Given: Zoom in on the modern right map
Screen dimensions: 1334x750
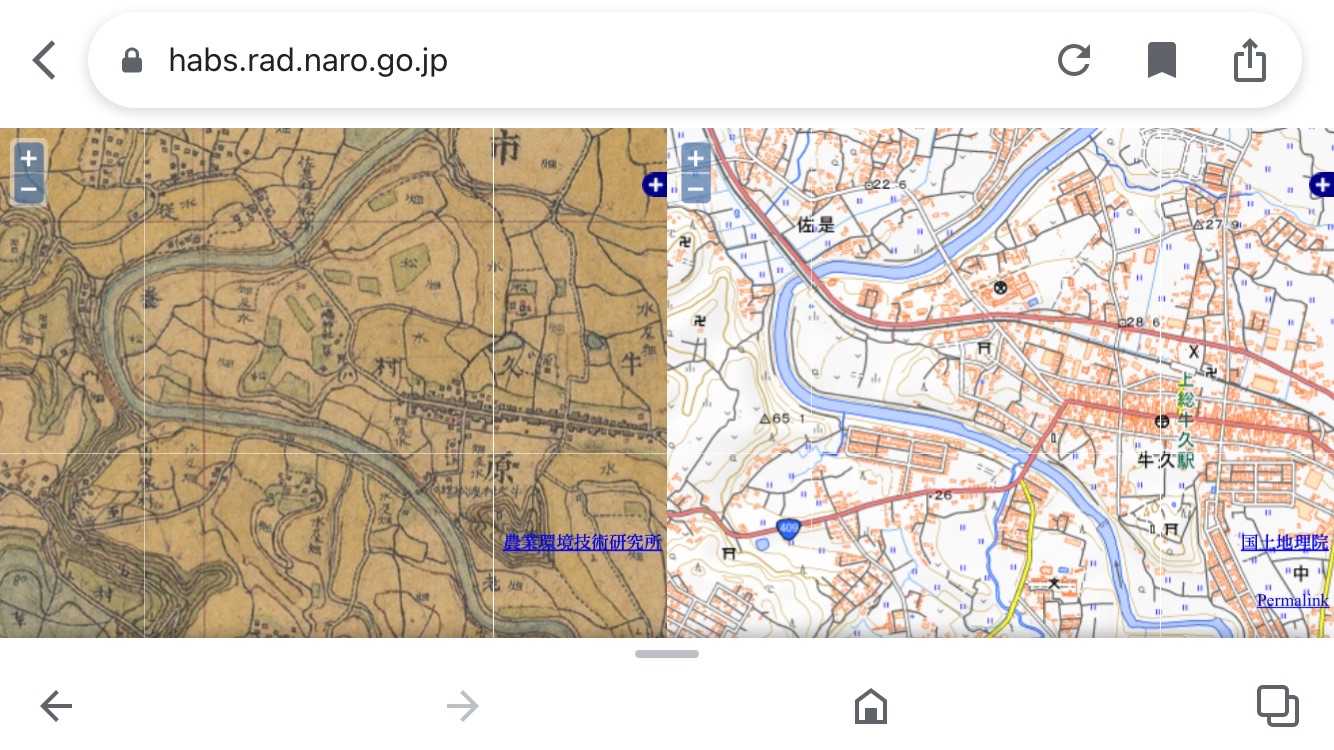Looking at the screenshot, I should point(696,158).
